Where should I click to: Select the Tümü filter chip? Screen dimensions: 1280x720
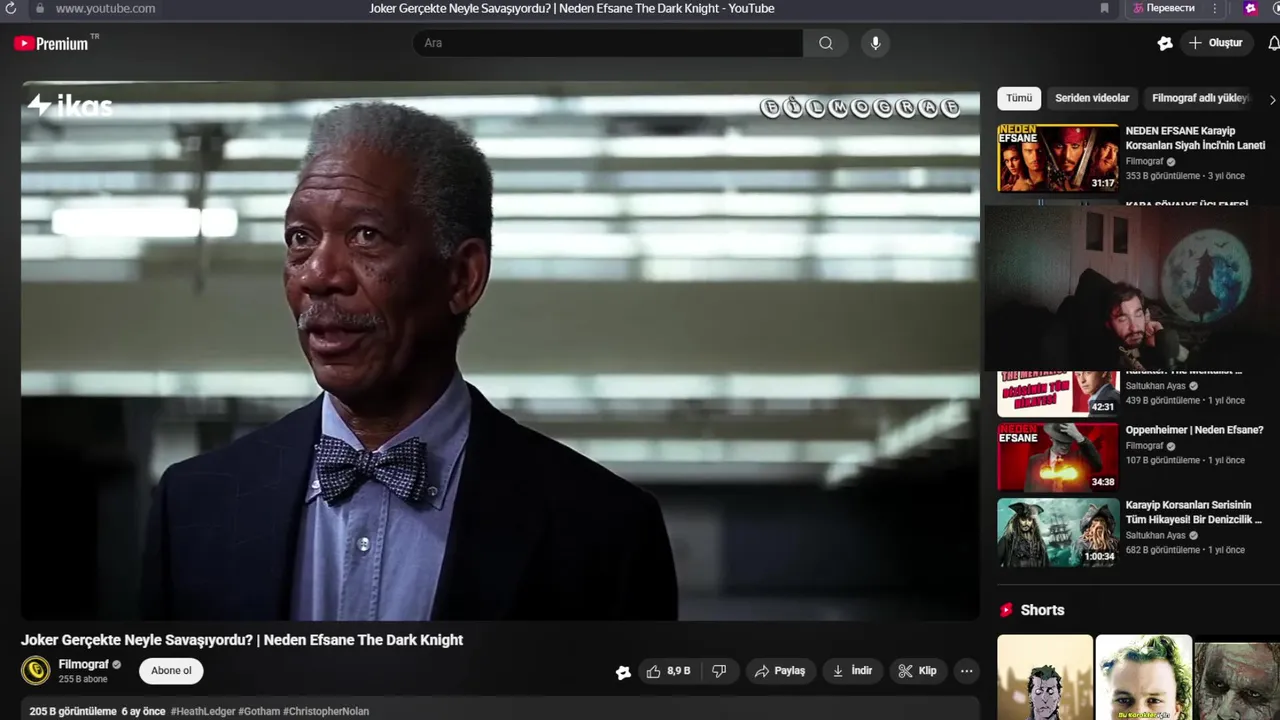[1019, 98]
